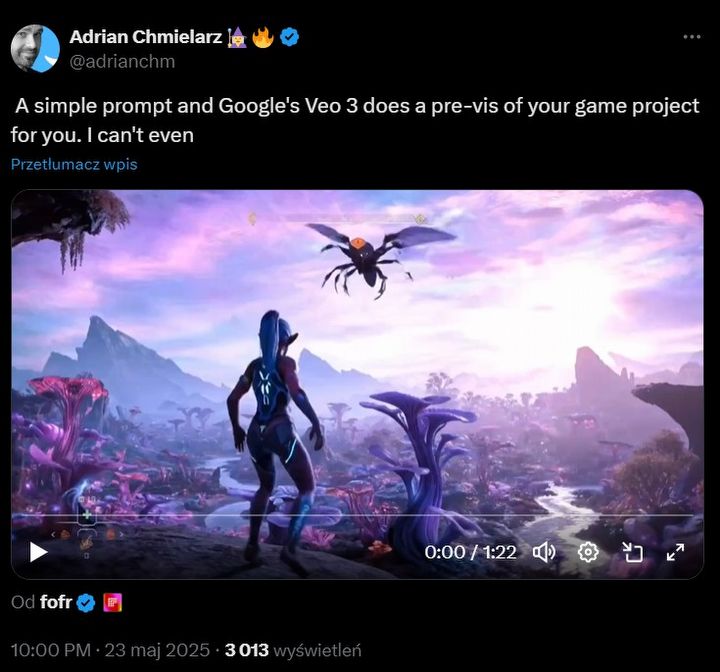The image size is (720, 672).
Task: Open the @adrianchm handle link
Action: [x=122, y=62]
